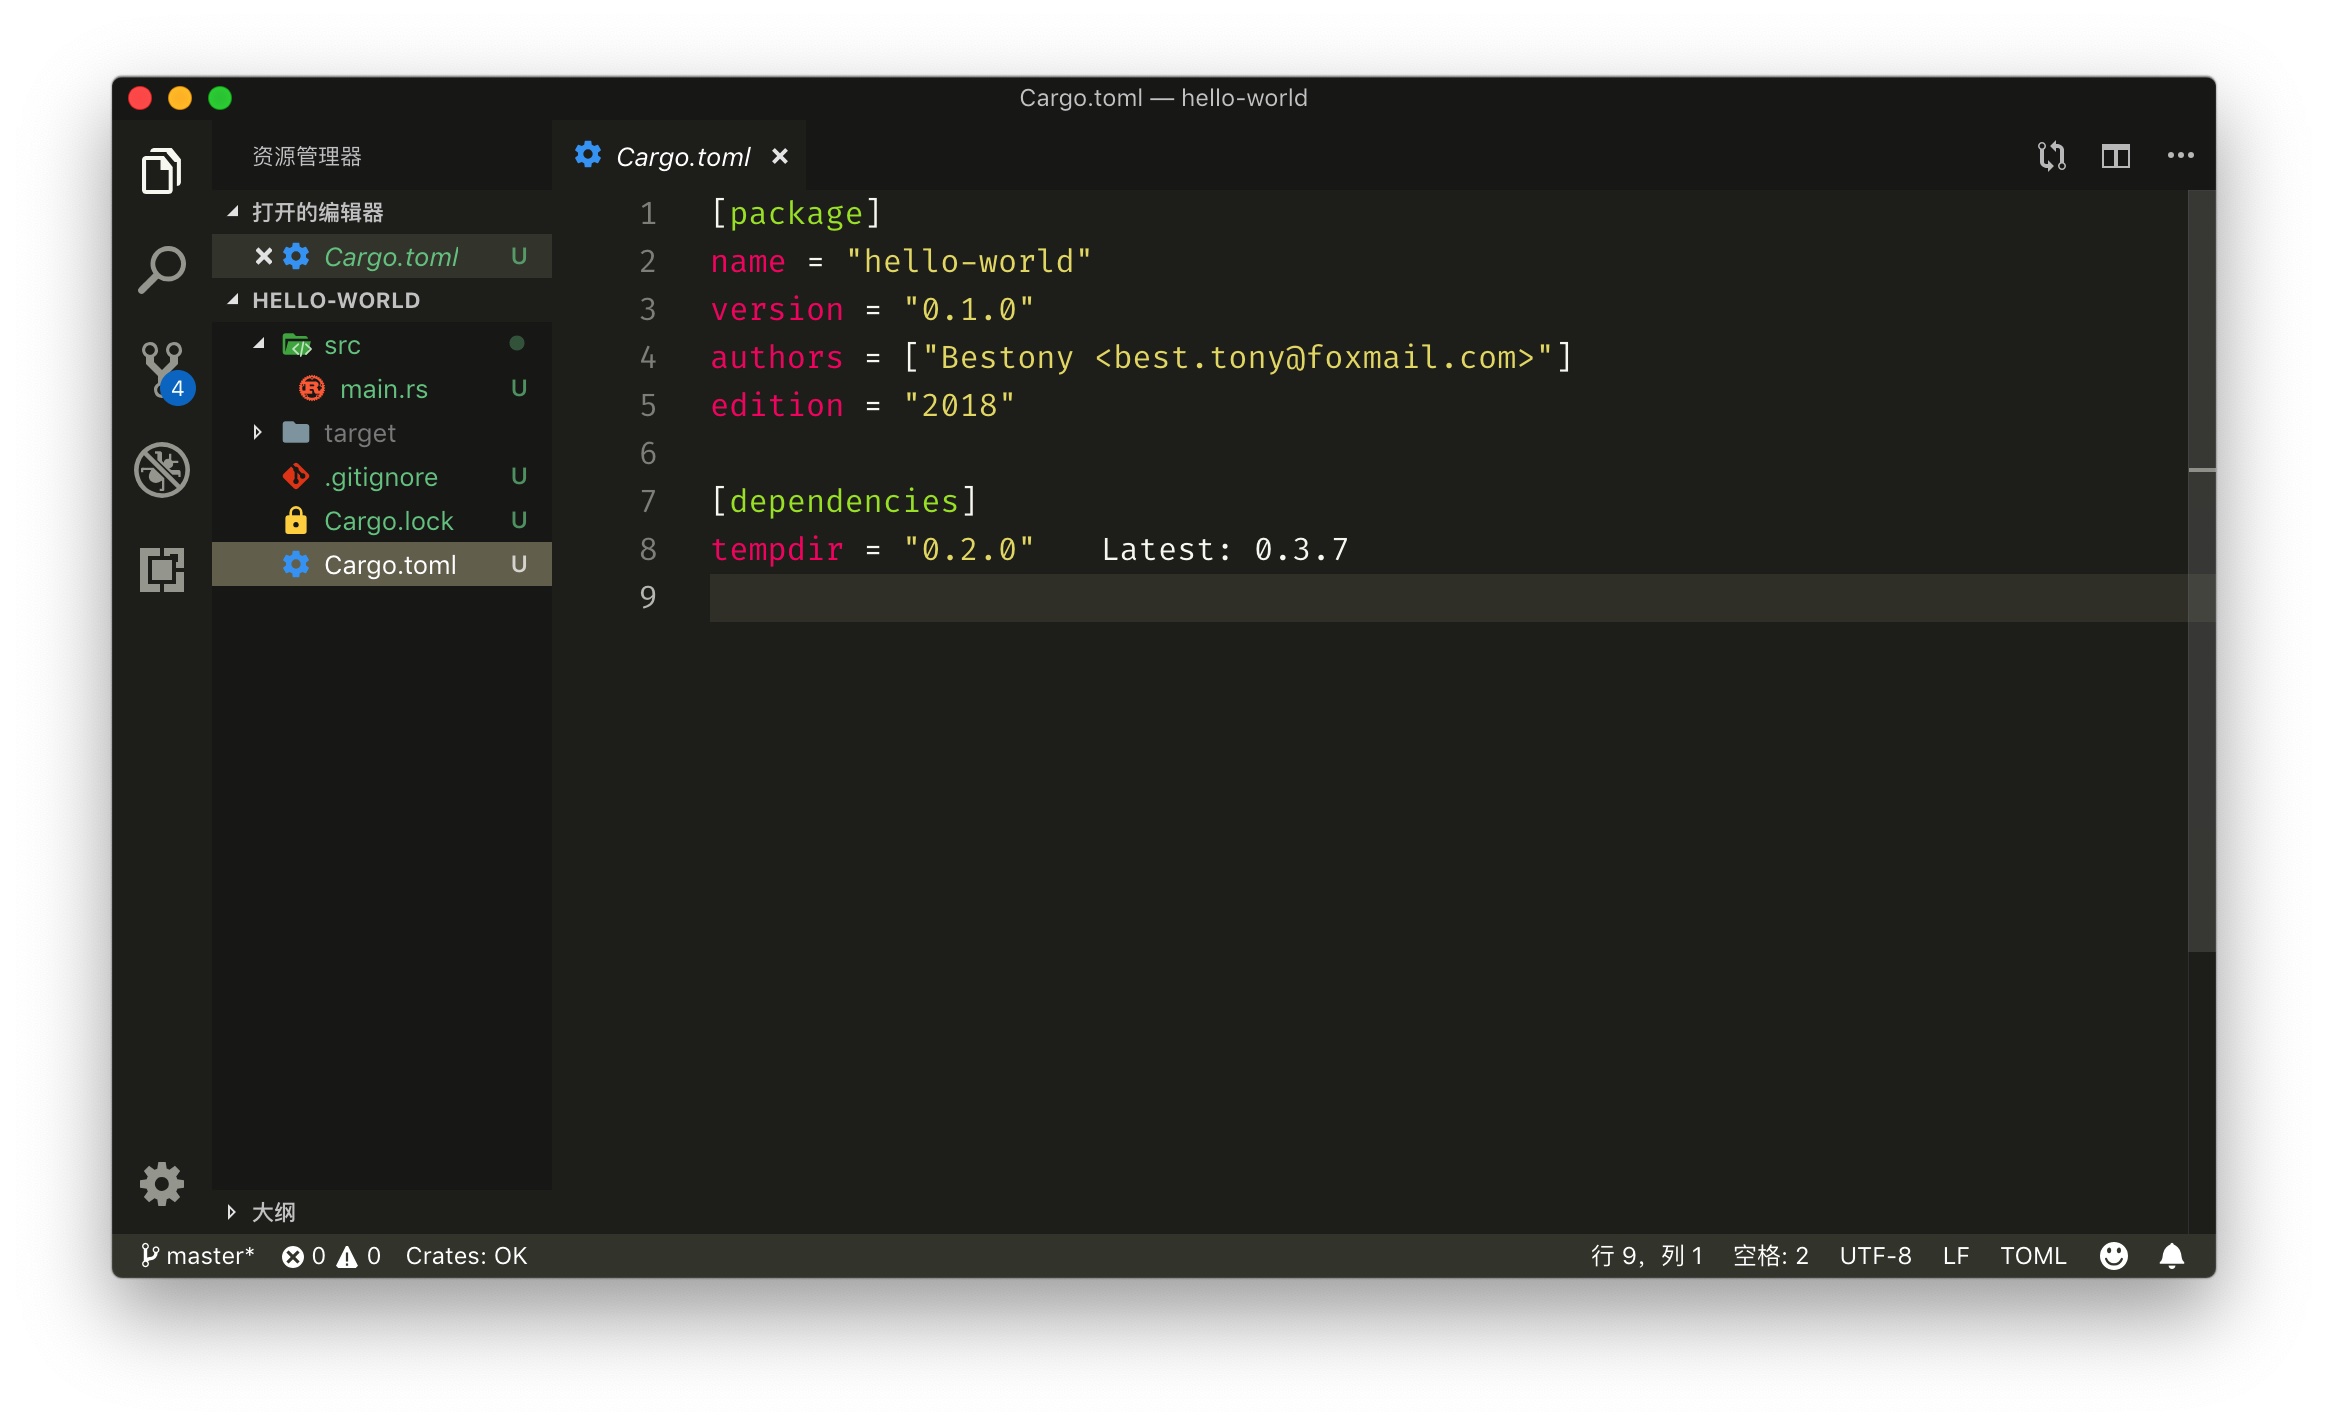Close the Cargo.toml editor tab

click(x=780, y=156)
